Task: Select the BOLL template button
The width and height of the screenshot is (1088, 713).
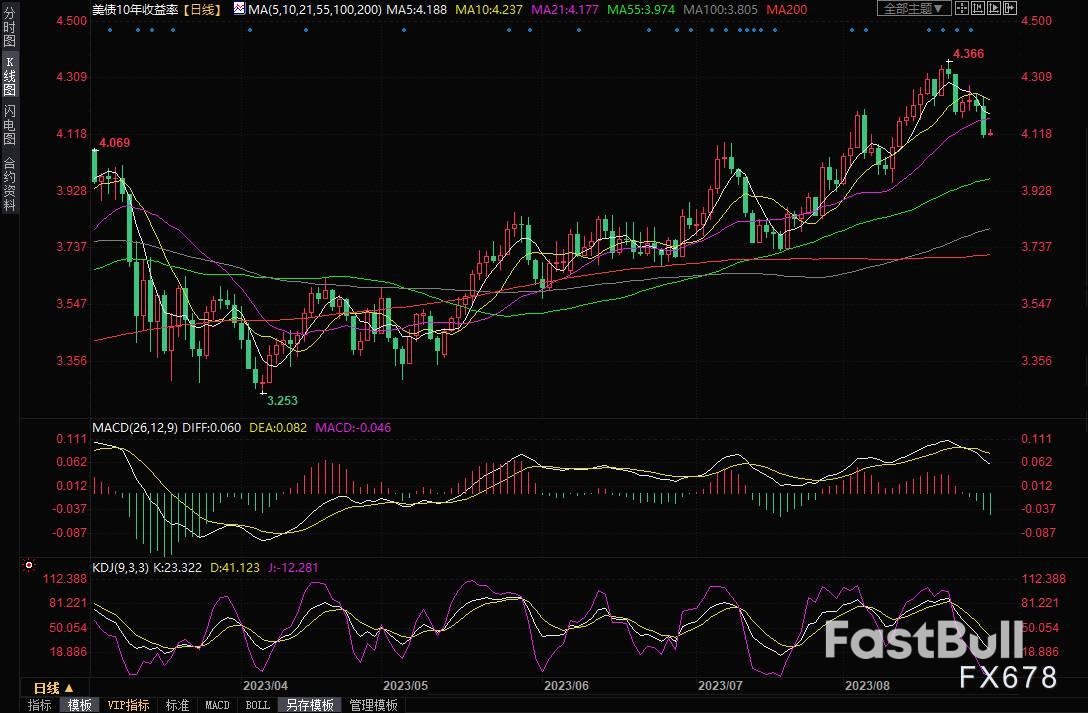Action: tap(257, 705)
